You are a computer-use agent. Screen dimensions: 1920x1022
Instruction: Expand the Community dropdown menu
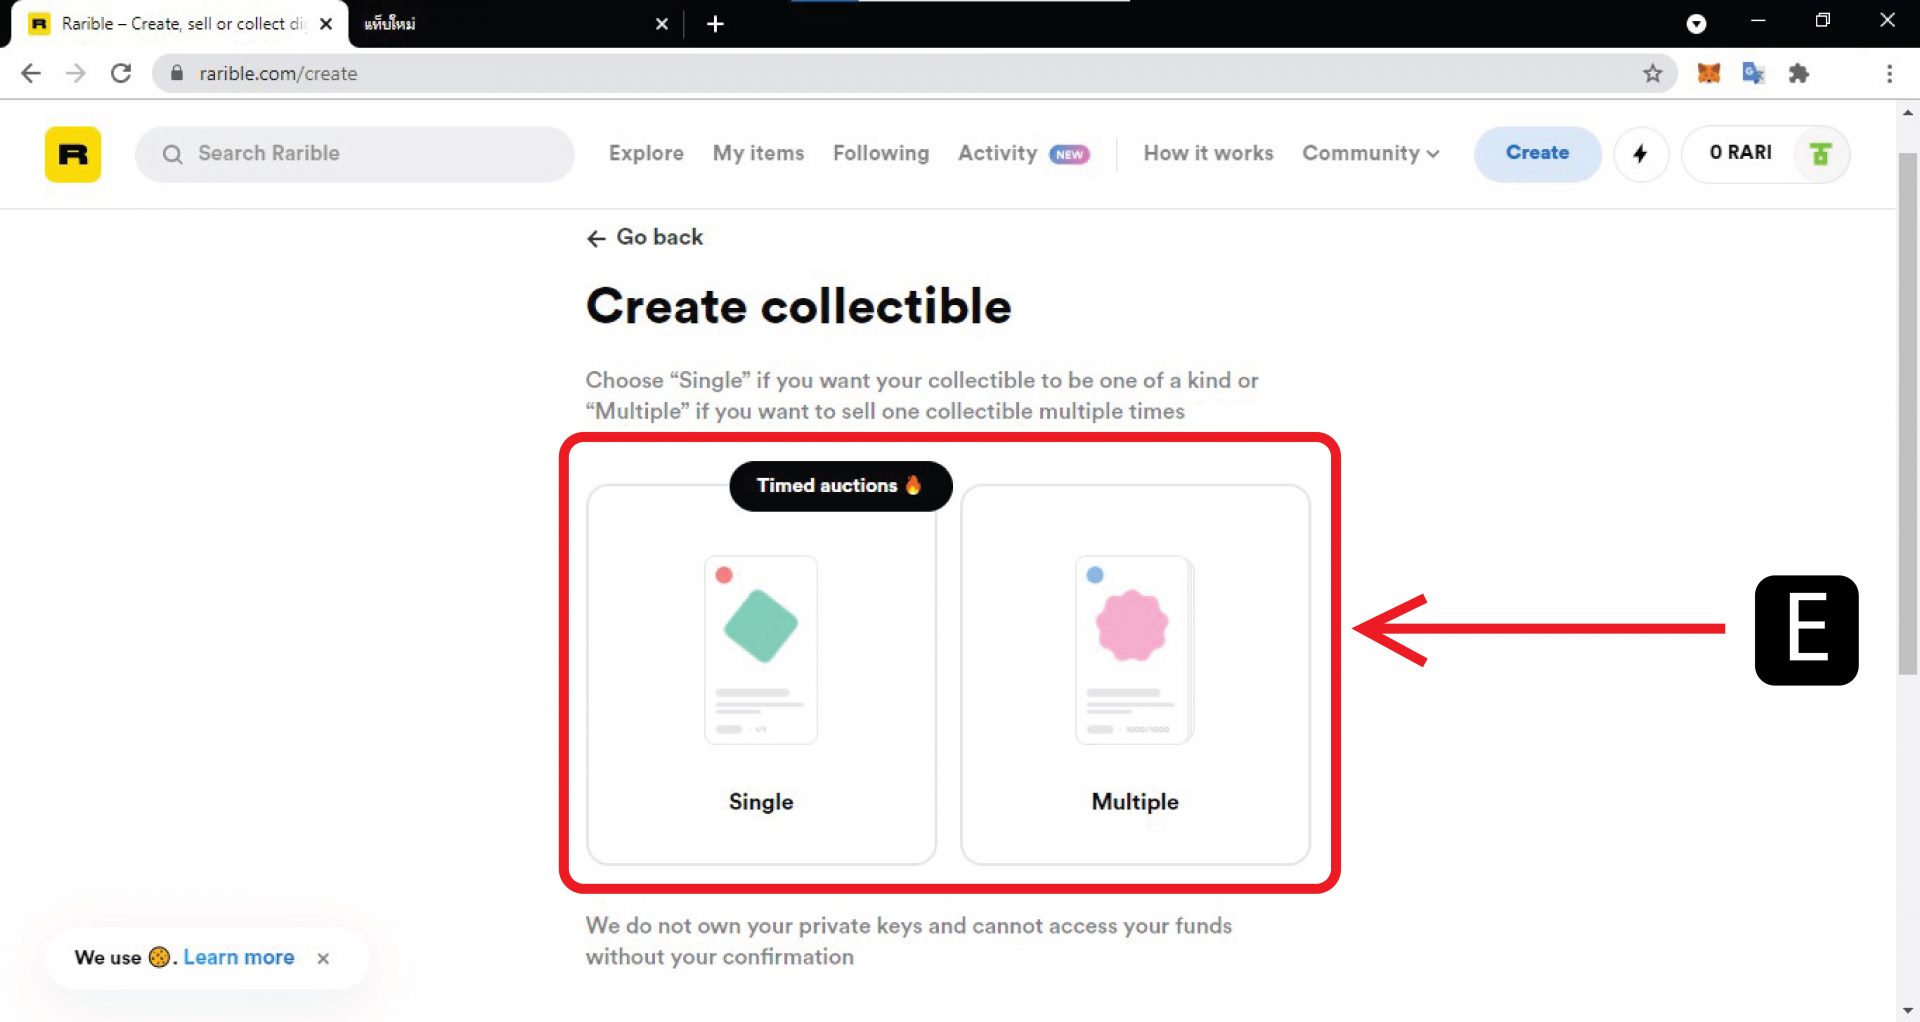point(1370,153)
